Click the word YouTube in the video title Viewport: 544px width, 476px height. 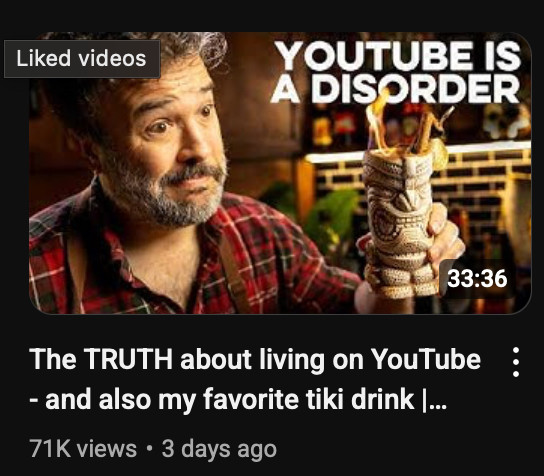click(x=426, y=359)
